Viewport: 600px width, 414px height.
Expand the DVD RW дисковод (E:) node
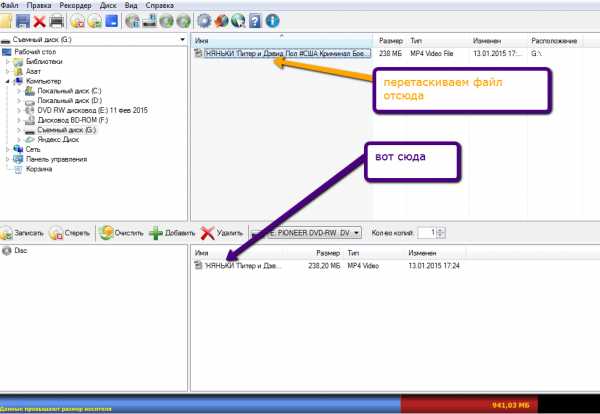click(x=19, y=111)
